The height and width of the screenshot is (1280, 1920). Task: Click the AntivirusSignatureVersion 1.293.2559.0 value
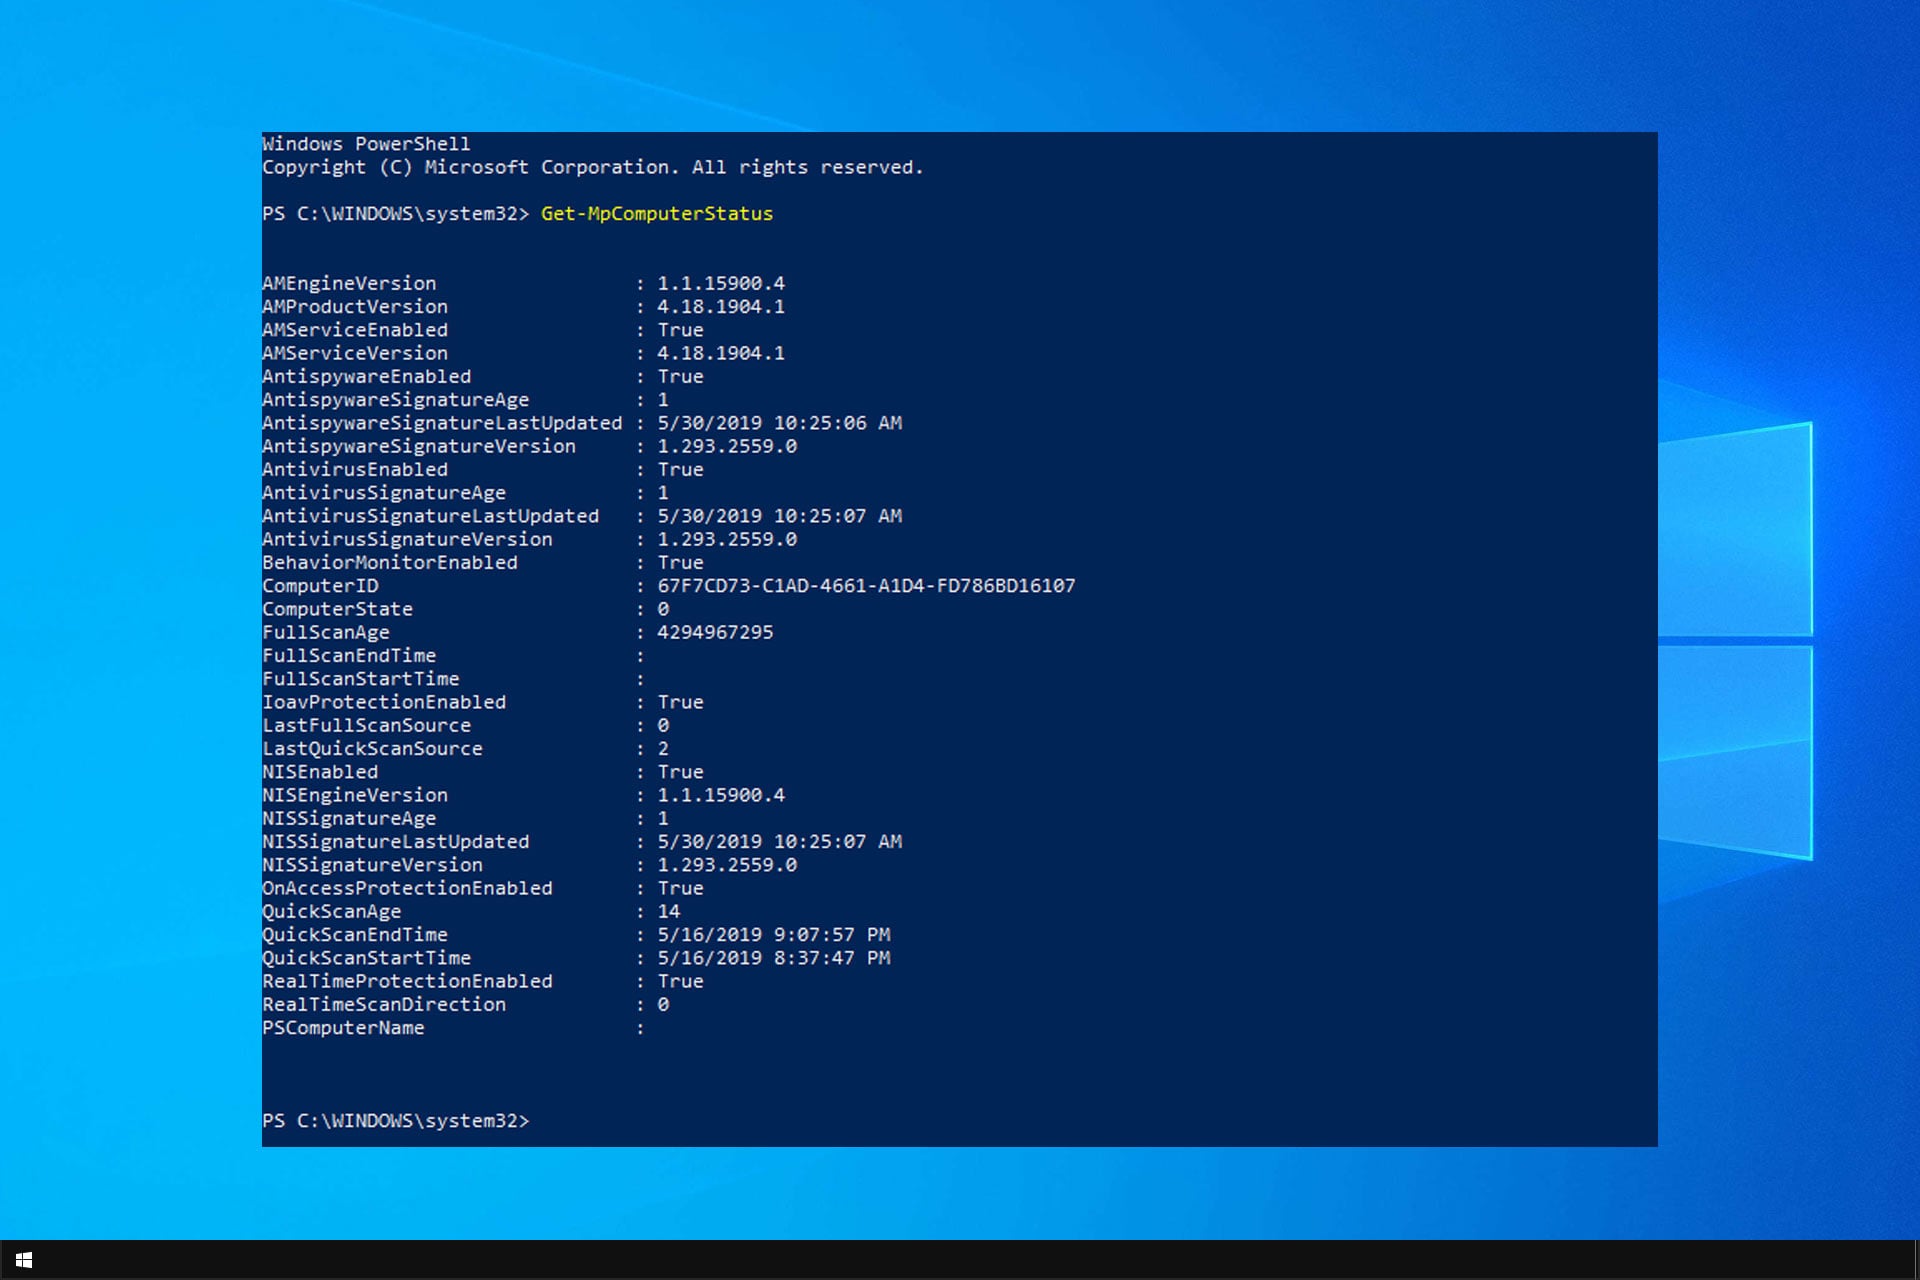727,539
